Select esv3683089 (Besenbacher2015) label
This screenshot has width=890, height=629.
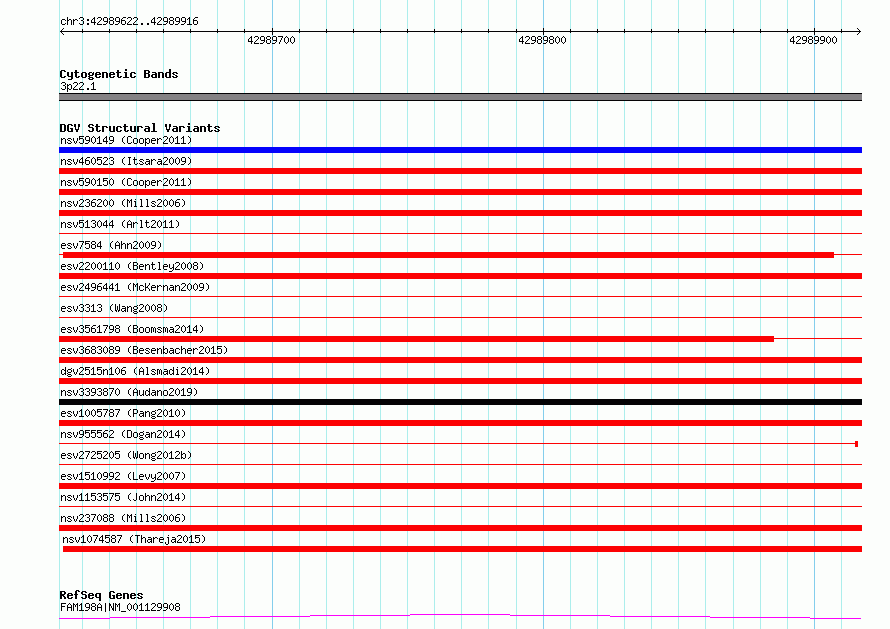pyautogui.click(x=144, y=350)
